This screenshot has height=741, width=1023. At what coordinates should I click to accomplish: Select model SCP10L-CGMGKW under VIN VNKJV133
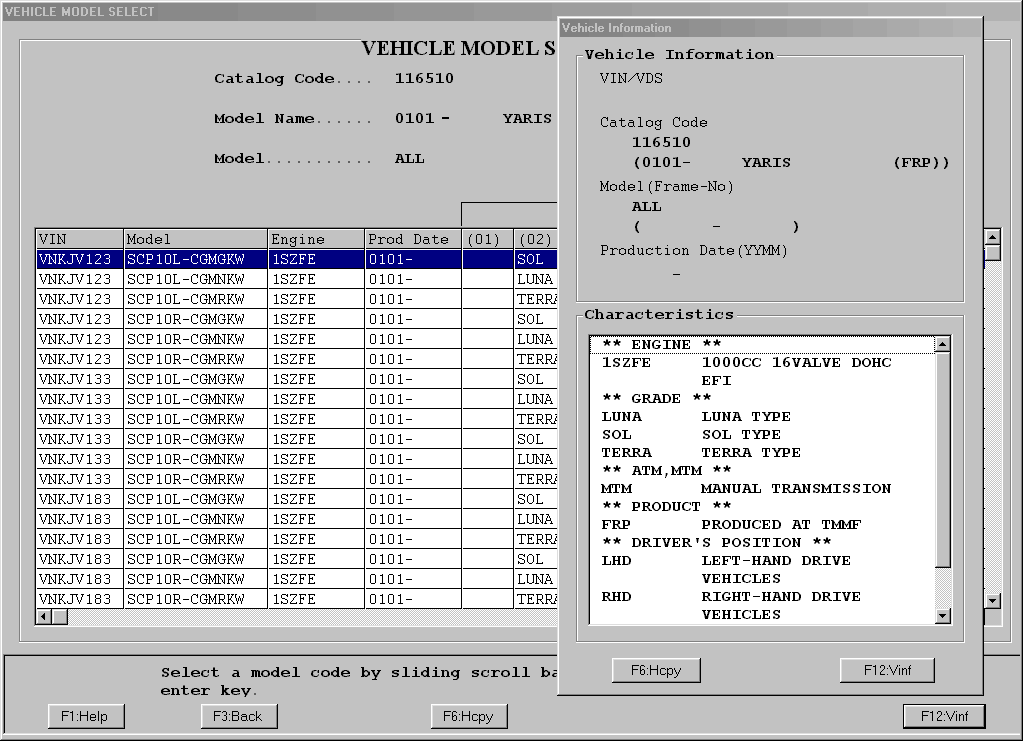pyautogui.click(x=297, y=379)
